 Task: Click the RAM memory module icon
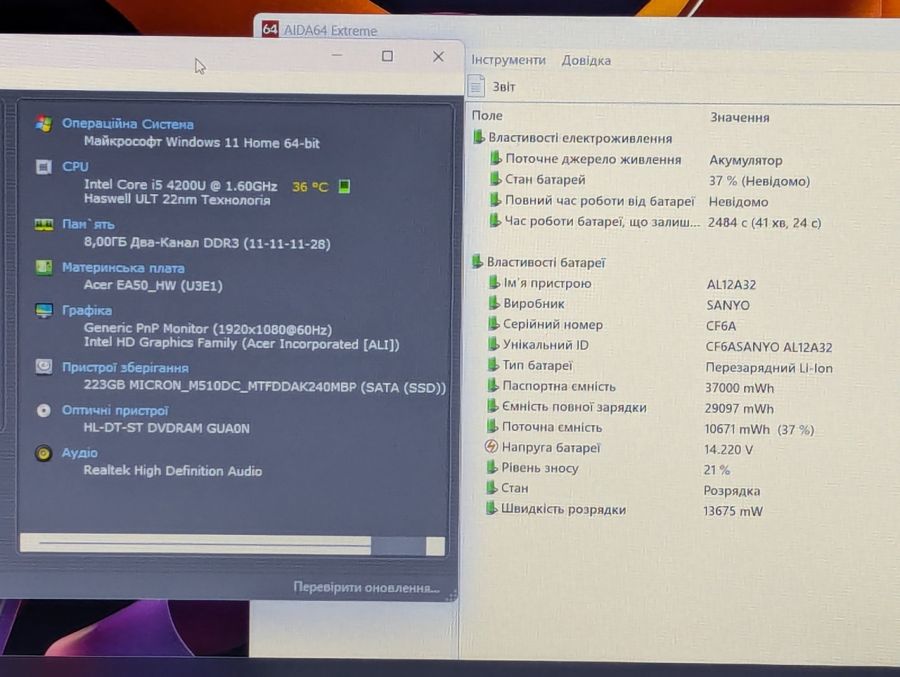pos(44,225)
